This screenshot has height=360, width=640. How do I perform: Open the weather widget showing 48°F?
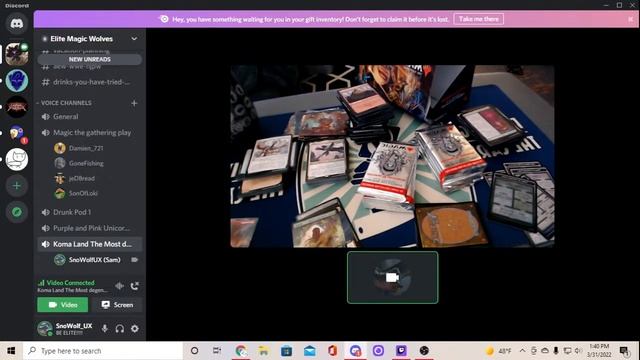click(x=498, y=351)
